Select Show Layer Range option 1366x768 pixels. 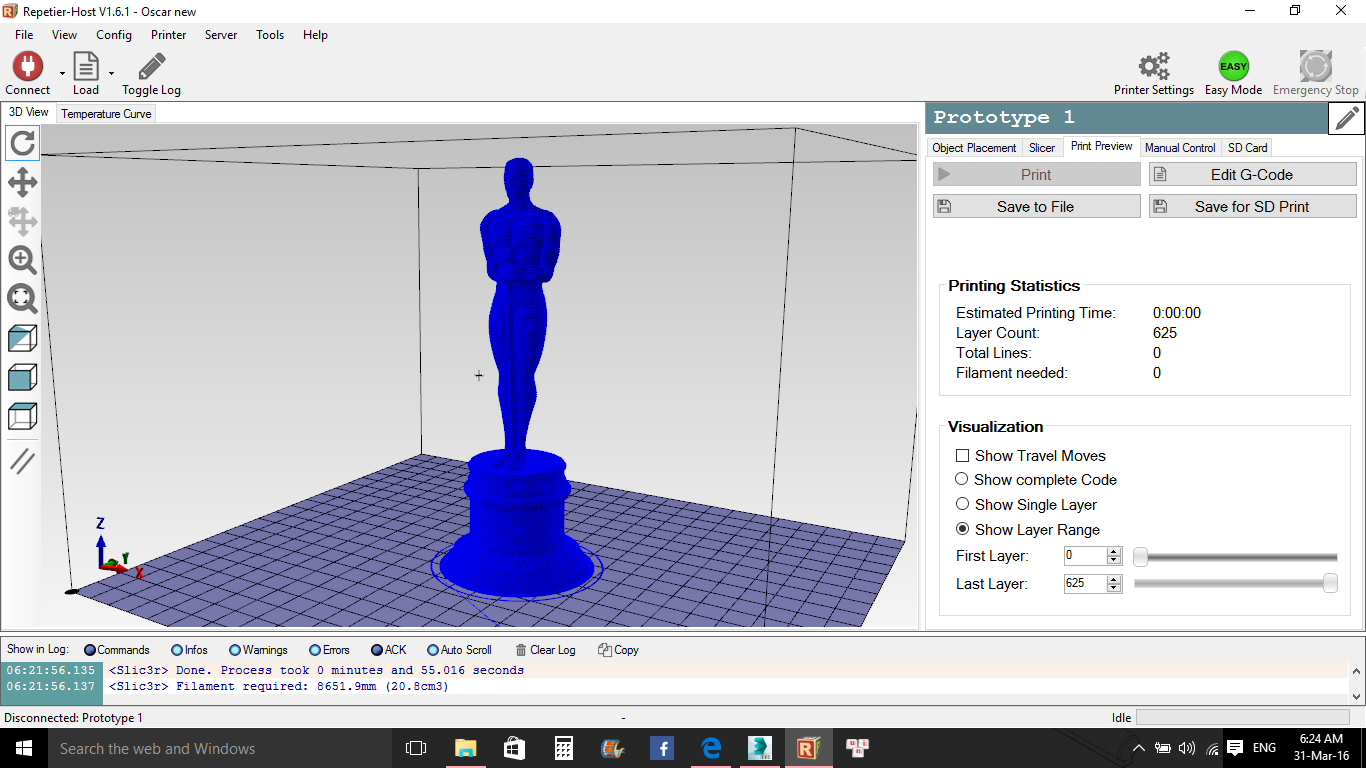coord(962,529)
